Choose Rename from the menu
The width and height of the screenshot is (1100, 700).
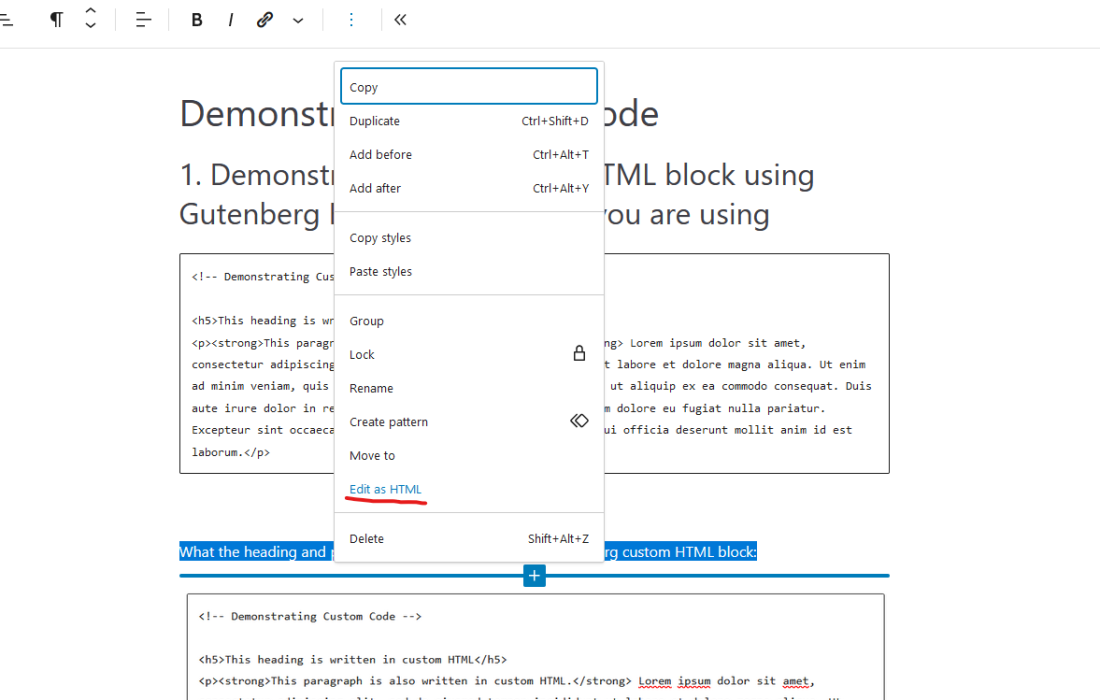point(469,388)
